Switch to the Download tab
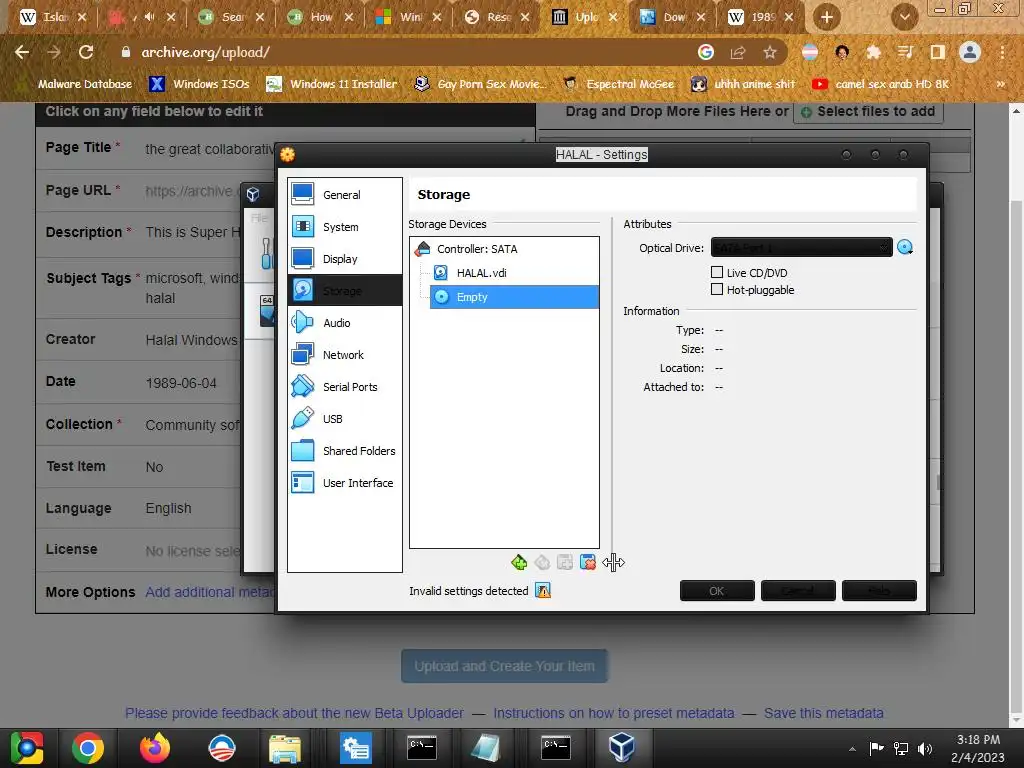The image size is (1024, 768). (x=673, y=17)
